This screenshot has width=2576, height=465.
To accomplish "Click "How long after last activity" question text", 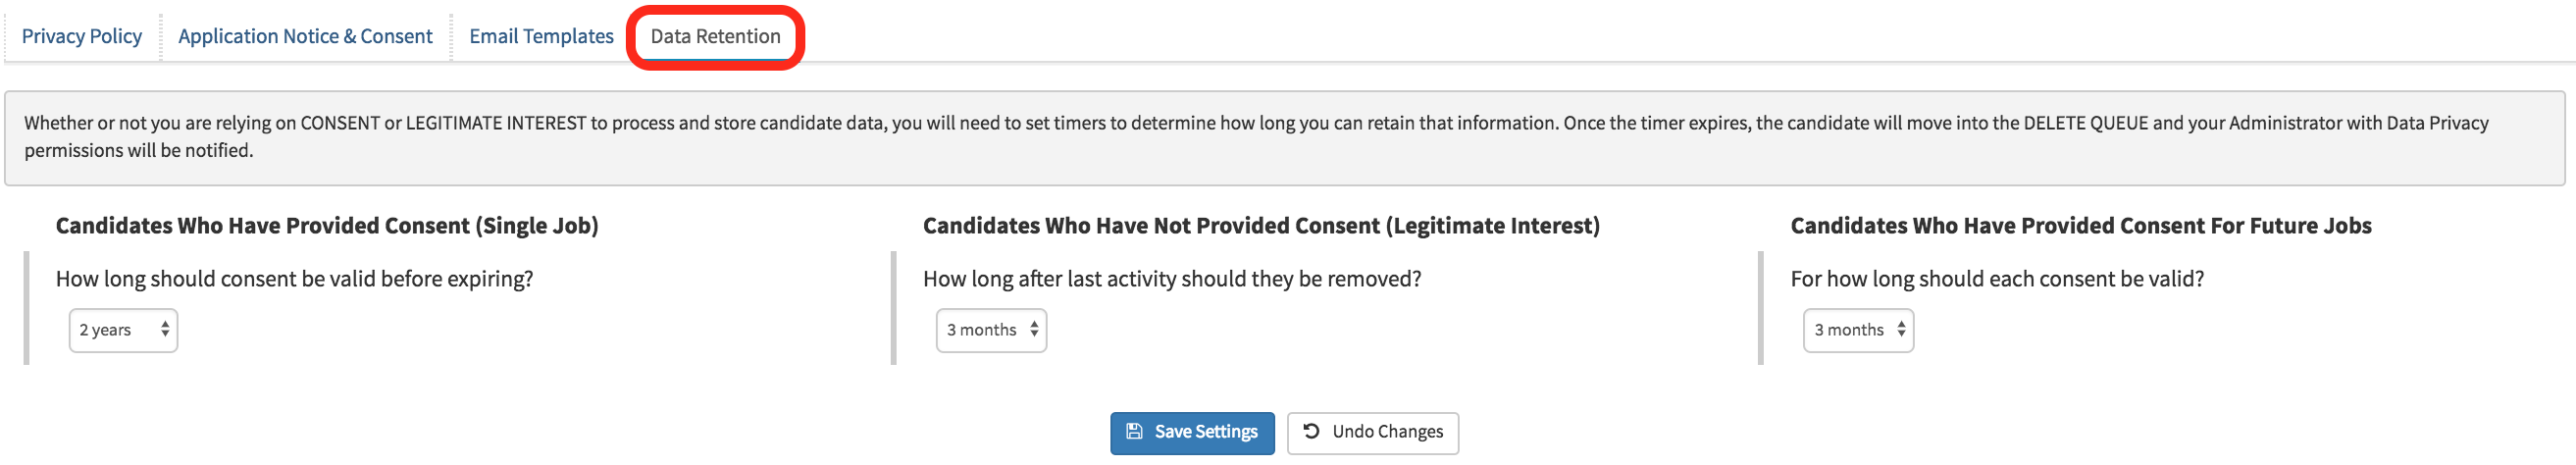I will pyautogui.click(x=1171, y=279).
